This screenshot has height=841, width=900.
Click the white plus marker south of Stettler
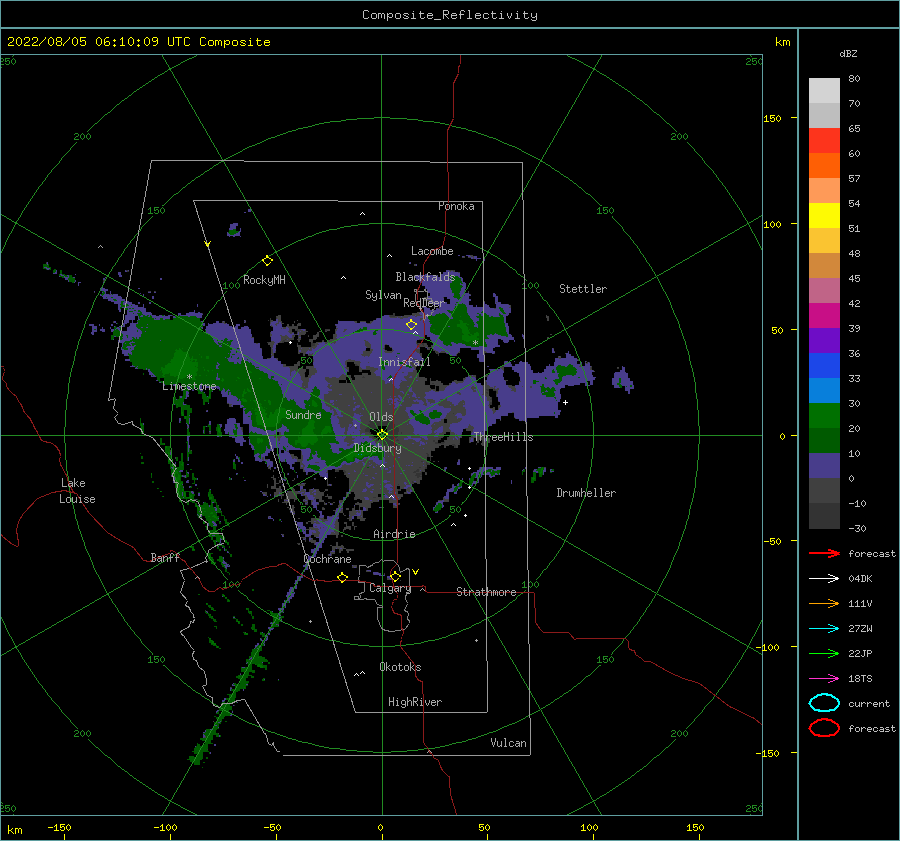coord(565,402)
